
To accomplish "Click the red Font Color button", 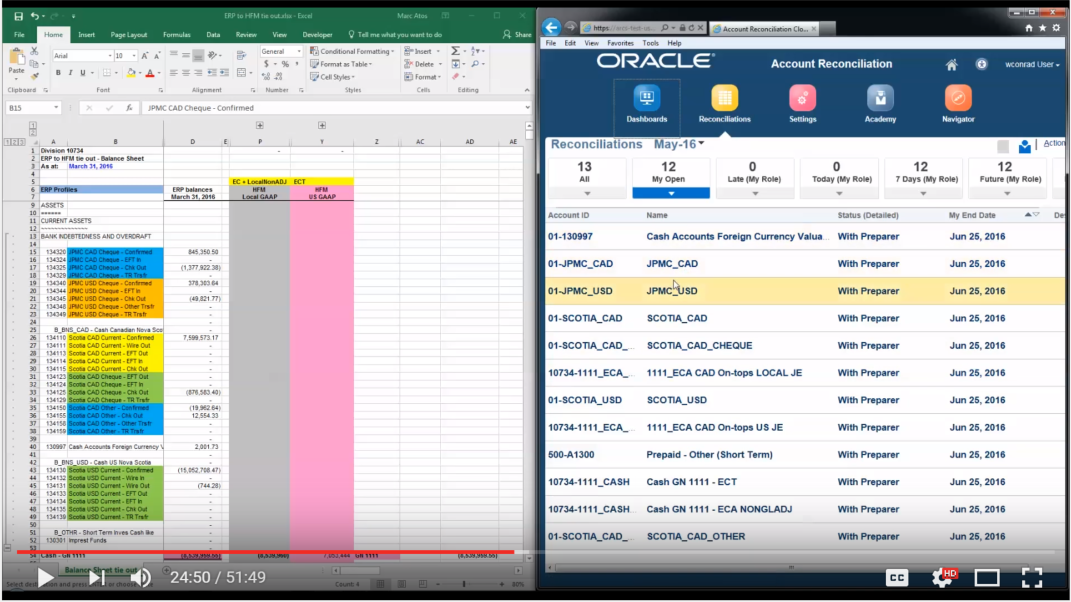I will (x=150, y=73).
